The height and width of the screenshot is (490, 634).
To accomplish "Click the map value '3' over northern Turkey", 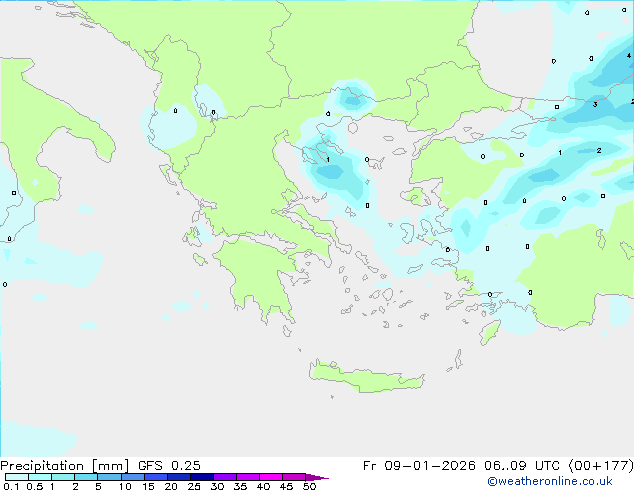I will click(595, 104).
